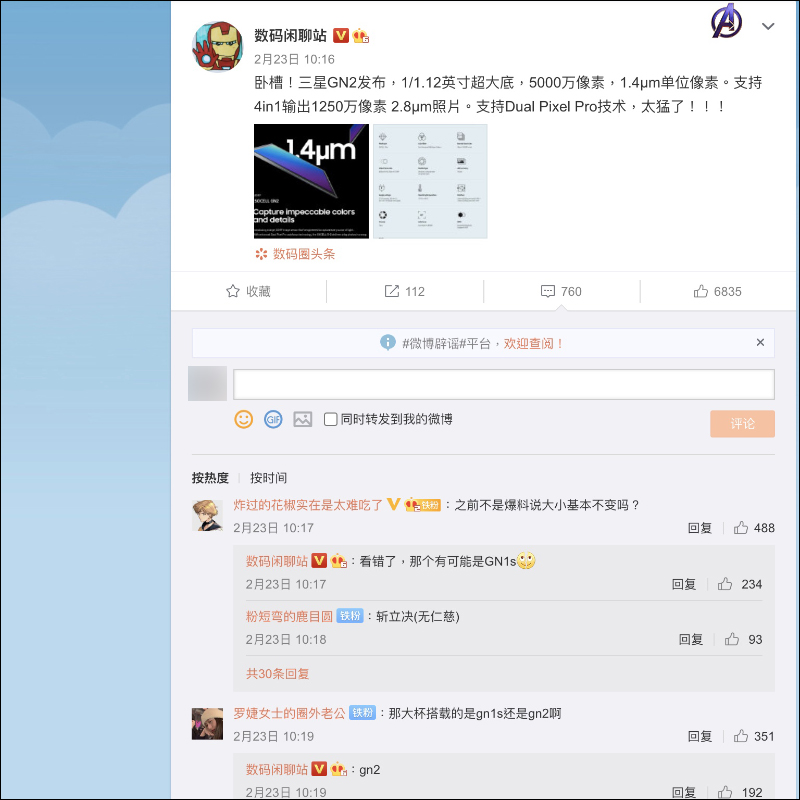This screenshot has height=800, width=800.
Task: Submit with the 评论 button
Action: pyautogui.click(x=742, y=423)
